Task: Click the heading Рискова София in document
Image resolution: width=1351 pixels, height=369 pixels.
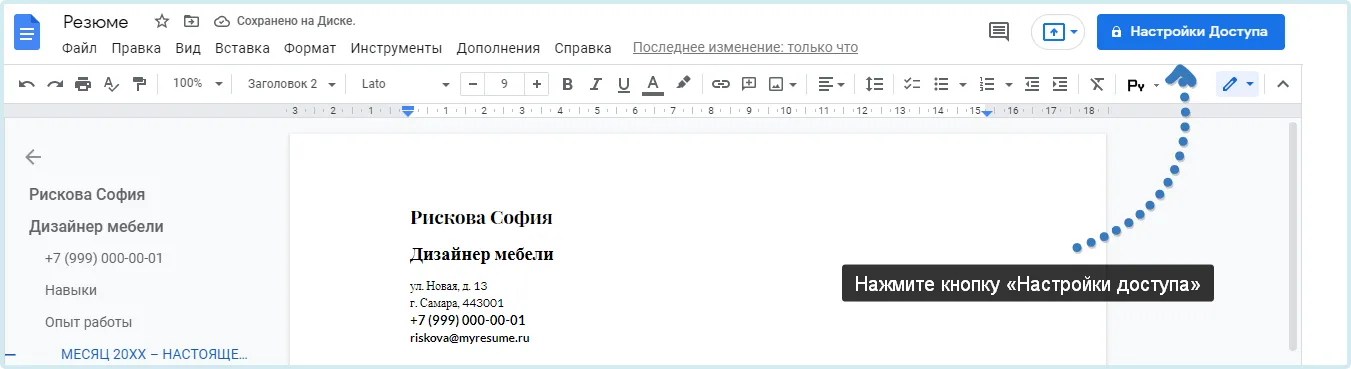Action: (x=481, y=218)
